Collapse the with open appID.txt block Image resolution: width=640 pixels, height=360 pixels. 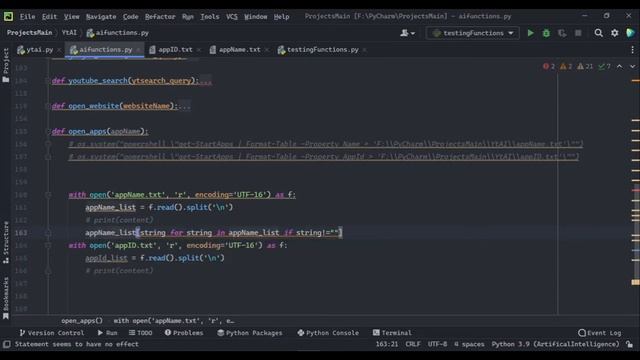point(48,245)
